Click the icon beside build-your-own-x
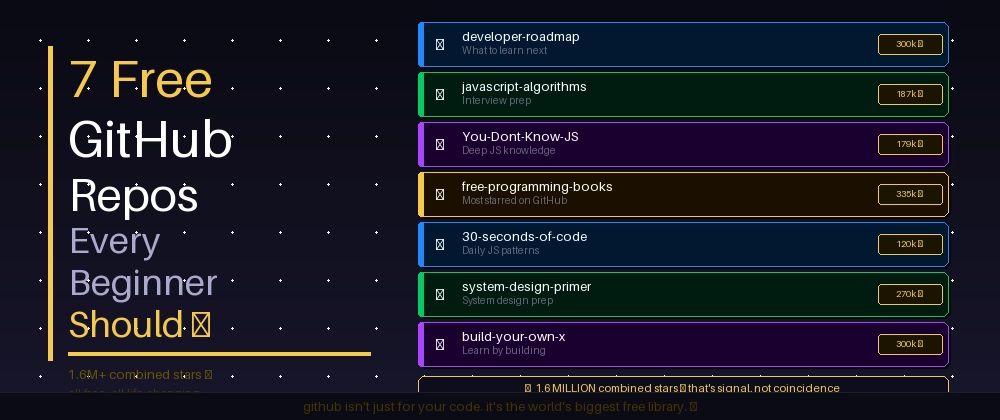 439,345
